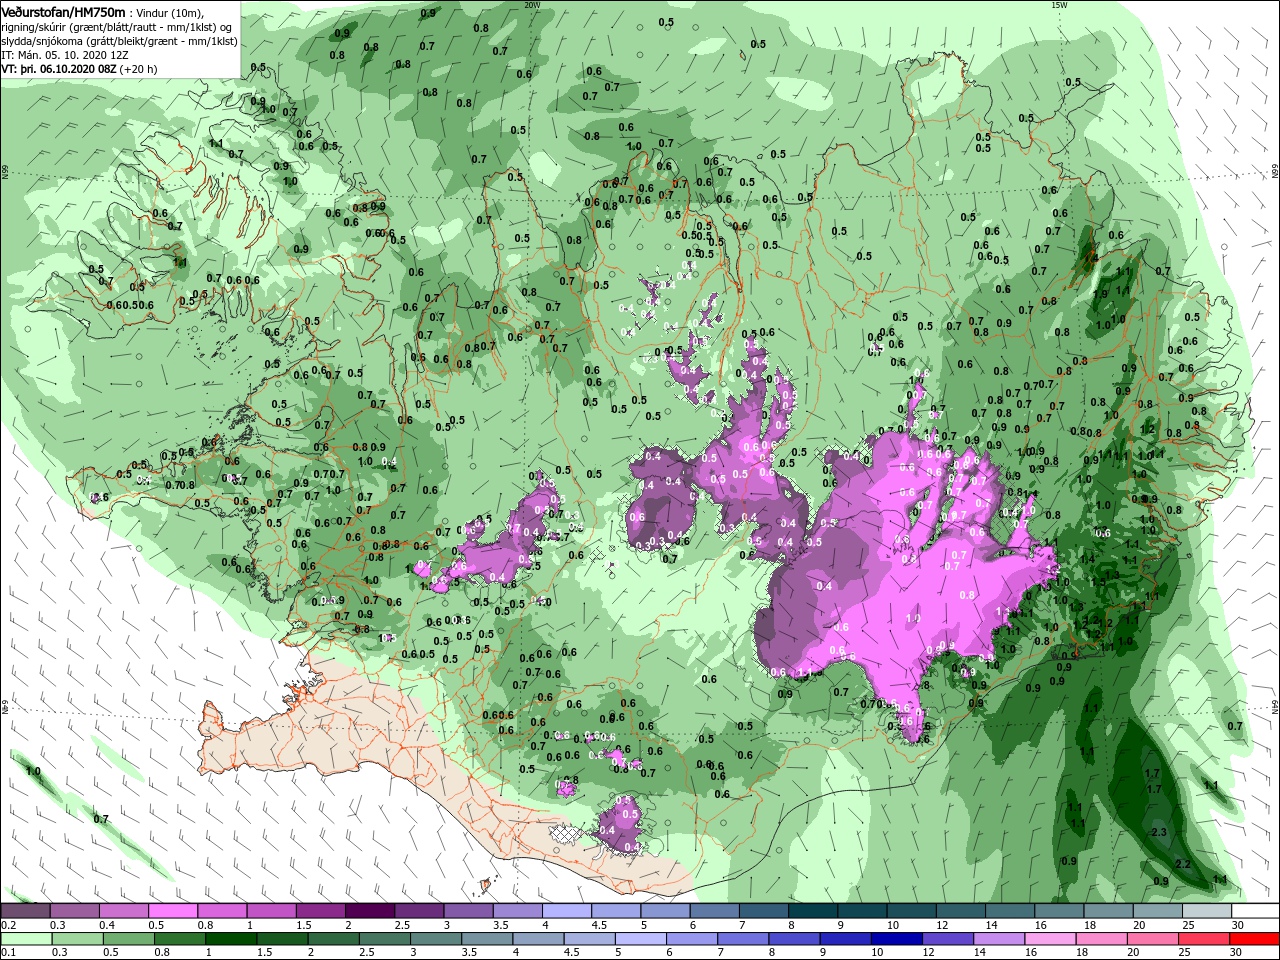Click the VT: þri. 06.10.2020 08Z valid time

(x=58, y=69)
